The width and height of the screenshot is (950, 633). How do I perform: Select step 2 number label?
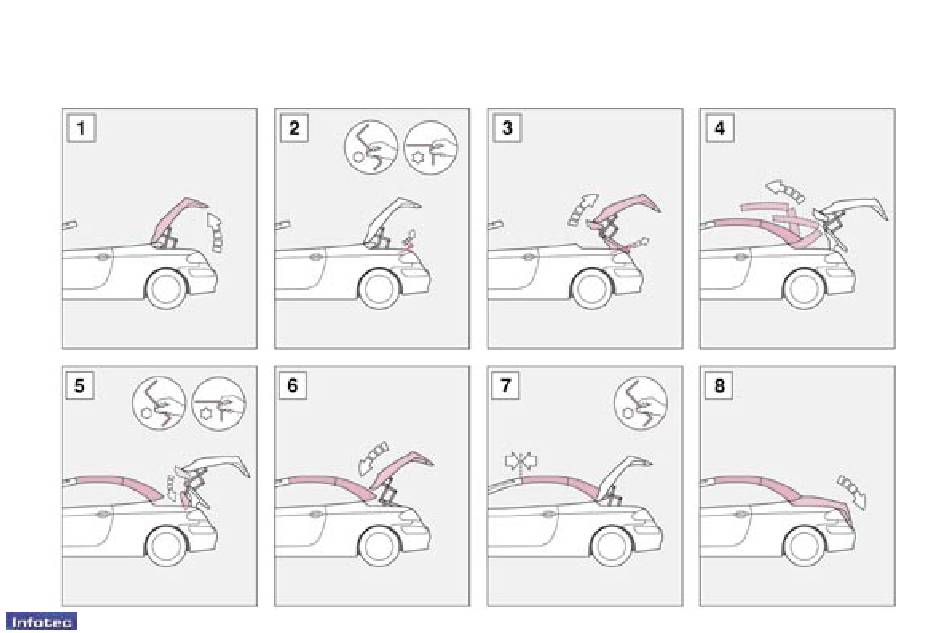click(294, 128)
